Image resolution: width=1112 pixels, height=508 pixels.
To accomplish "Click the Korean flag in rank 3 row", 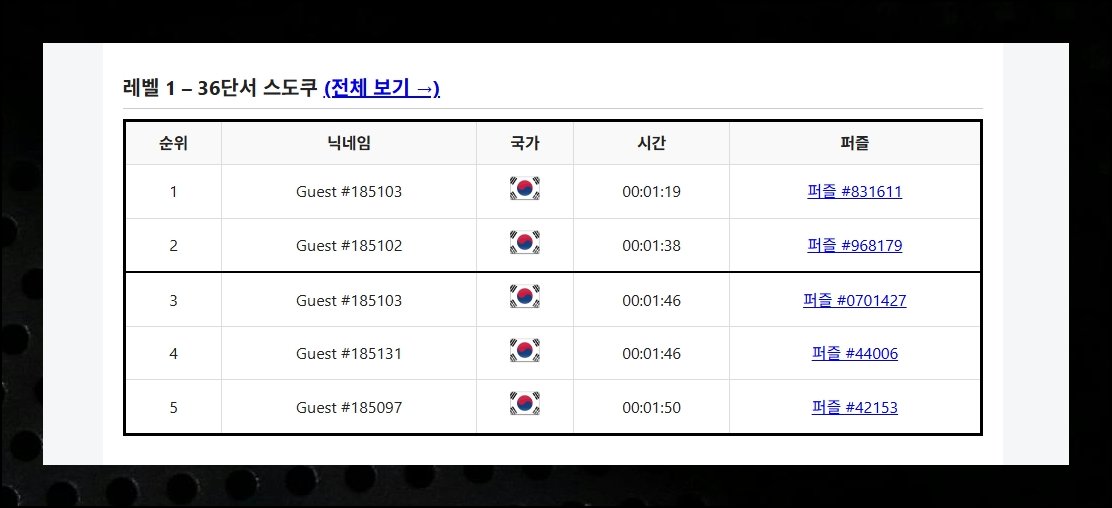I will point(525,296).
